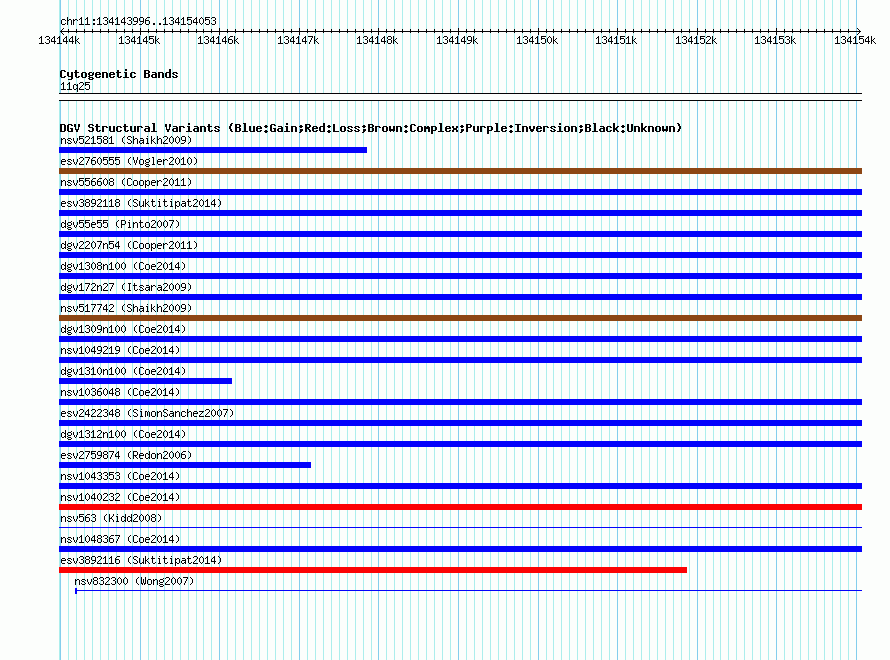Click the blue nsv1048367 variant bar

(x=460, y=549)
